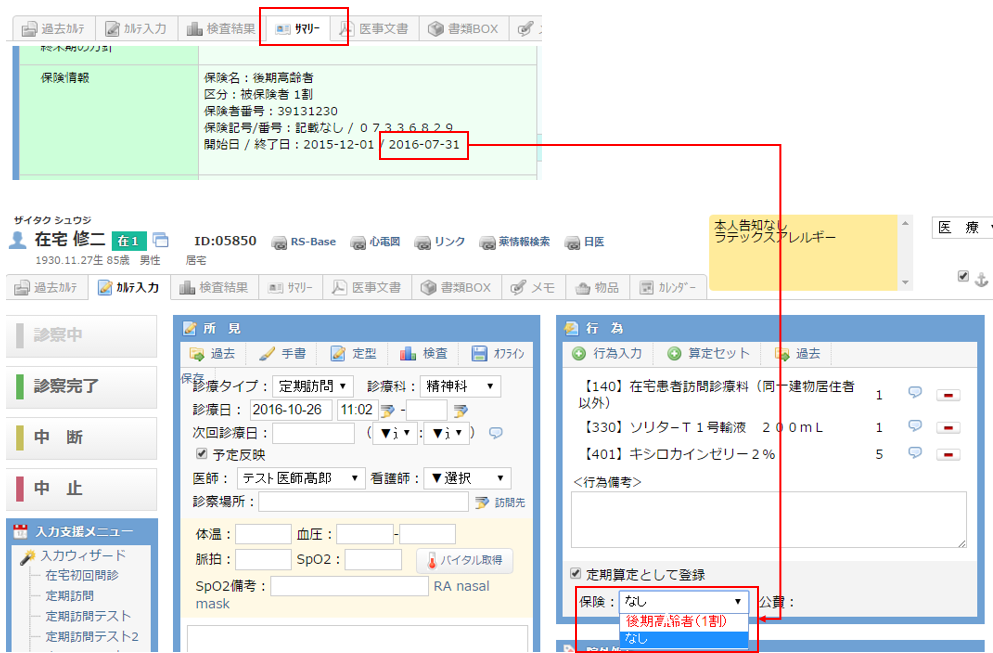Expand the 医療 dropdown at top right

tap(963, 228)
